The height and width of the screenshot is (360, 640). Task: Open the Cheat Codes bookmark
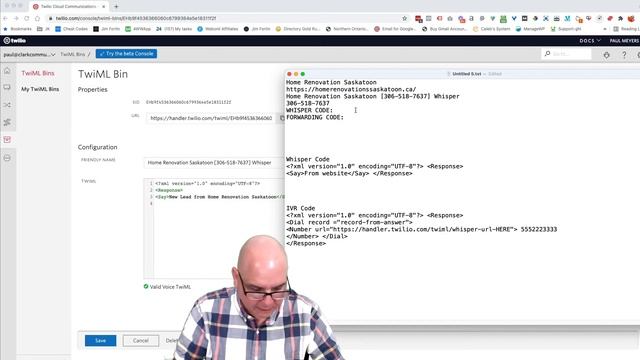pos(71,29)
